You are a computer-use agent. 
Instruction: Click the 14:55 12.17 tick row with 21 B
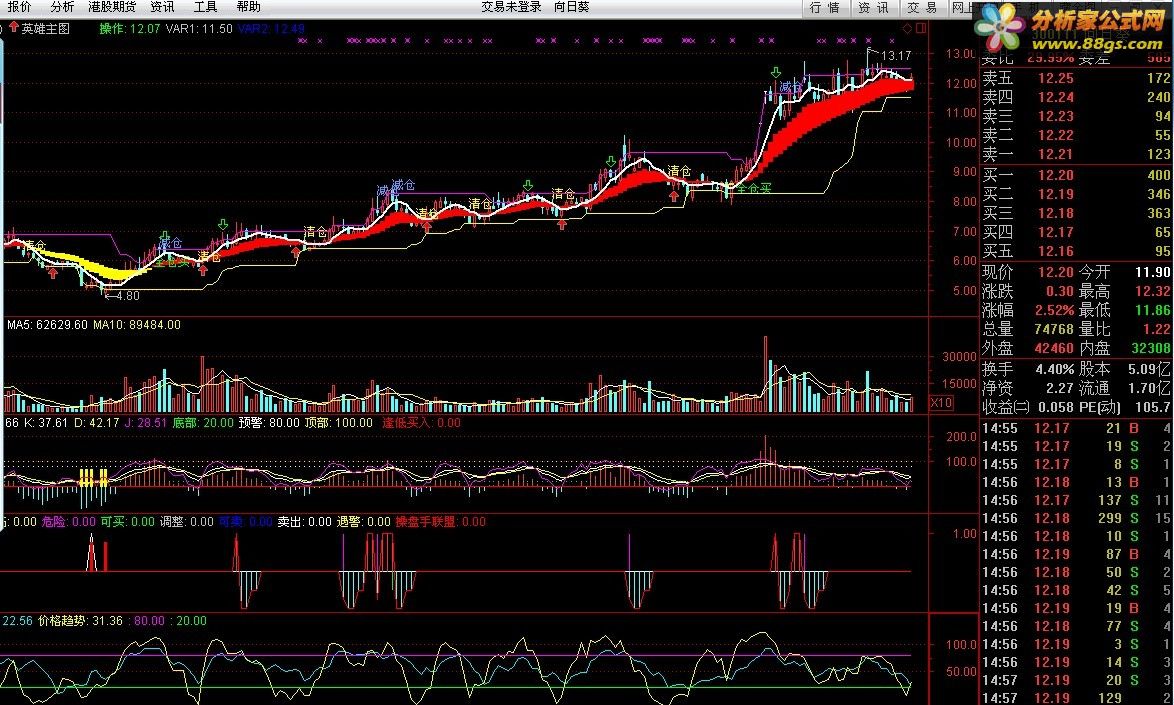coord(1076,428)
